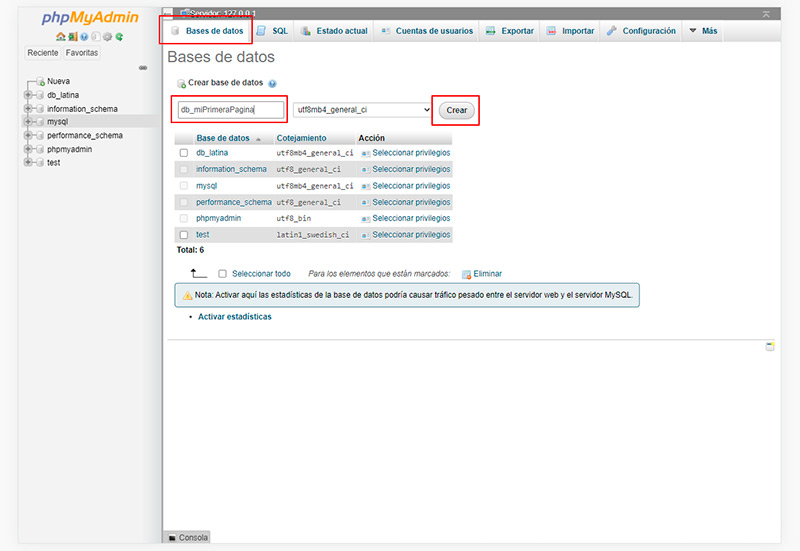Click the Nueva database icon in tree
The height and width of the screenshot is (551, 800).
click(40, 82)
